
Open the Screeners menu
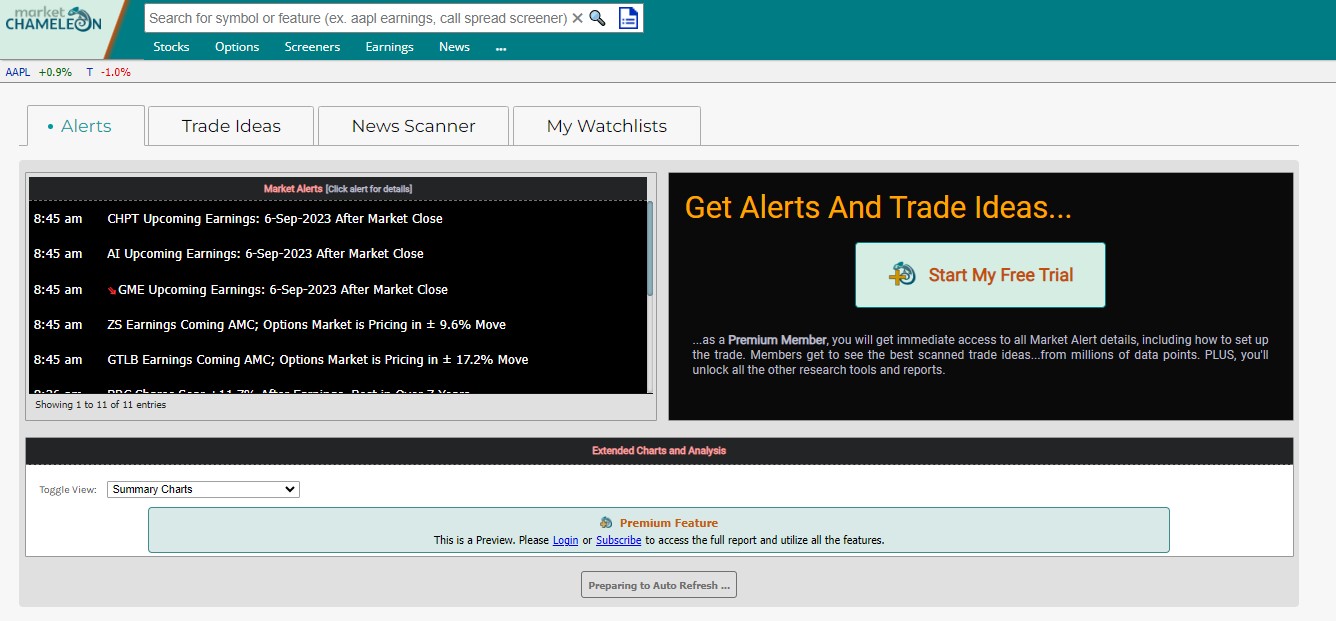312,47
